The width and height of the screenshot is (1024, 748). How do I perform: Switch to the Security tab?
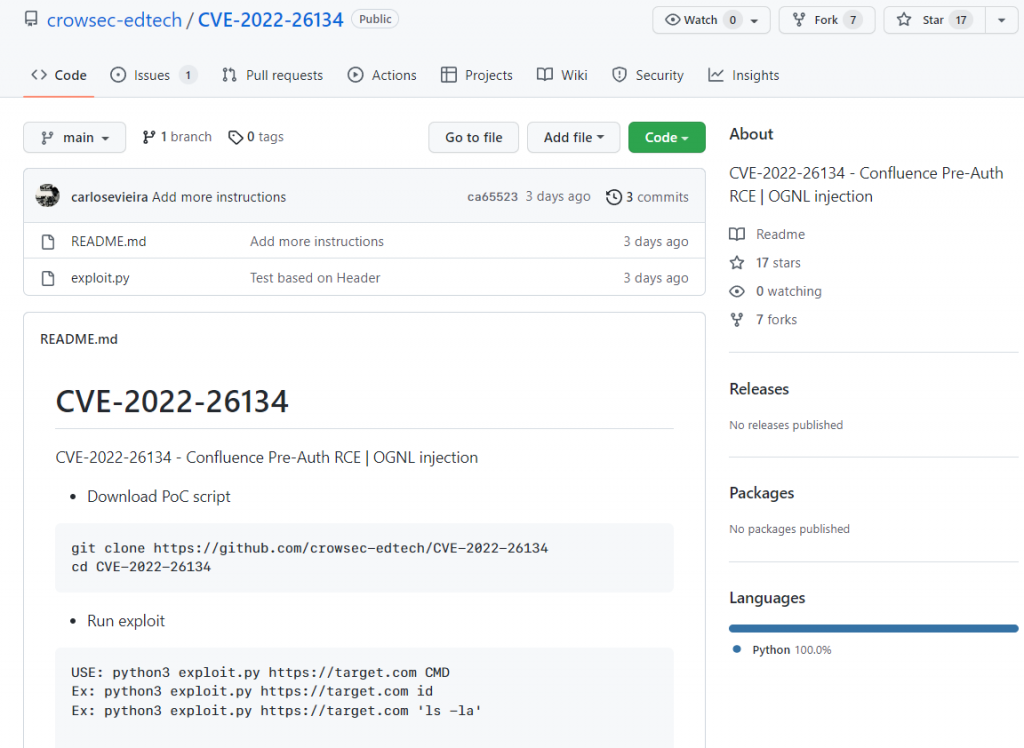point(648,74)
